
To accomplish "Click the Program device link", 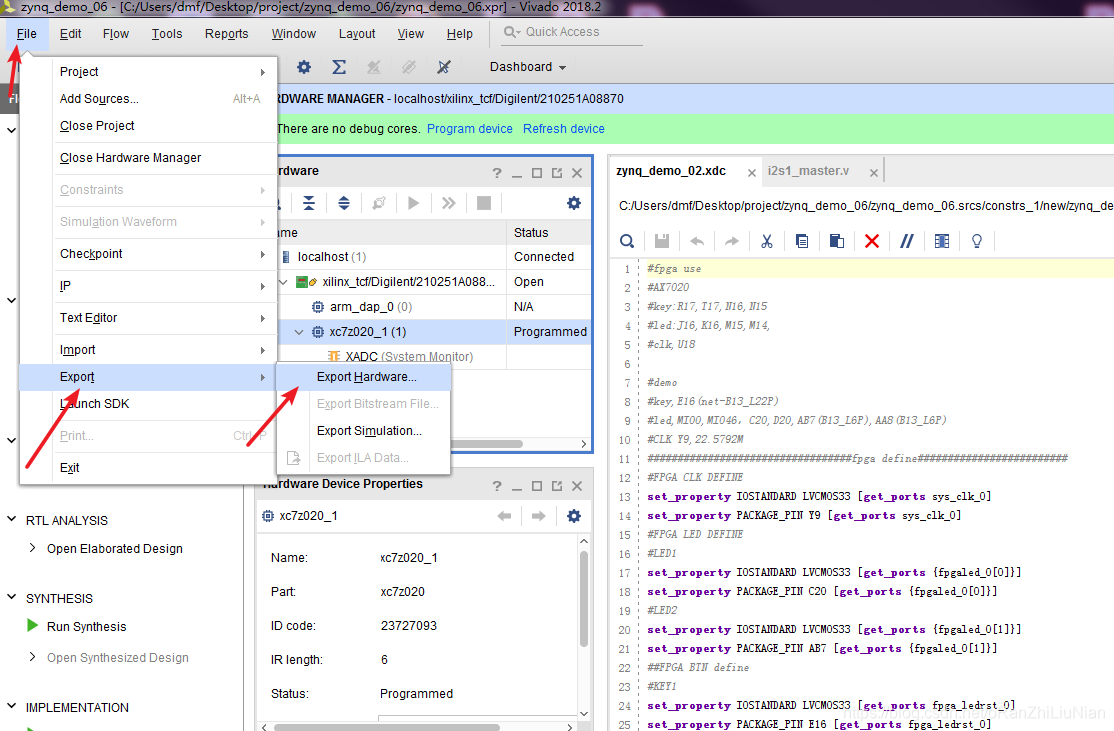I will coord(470,129).
